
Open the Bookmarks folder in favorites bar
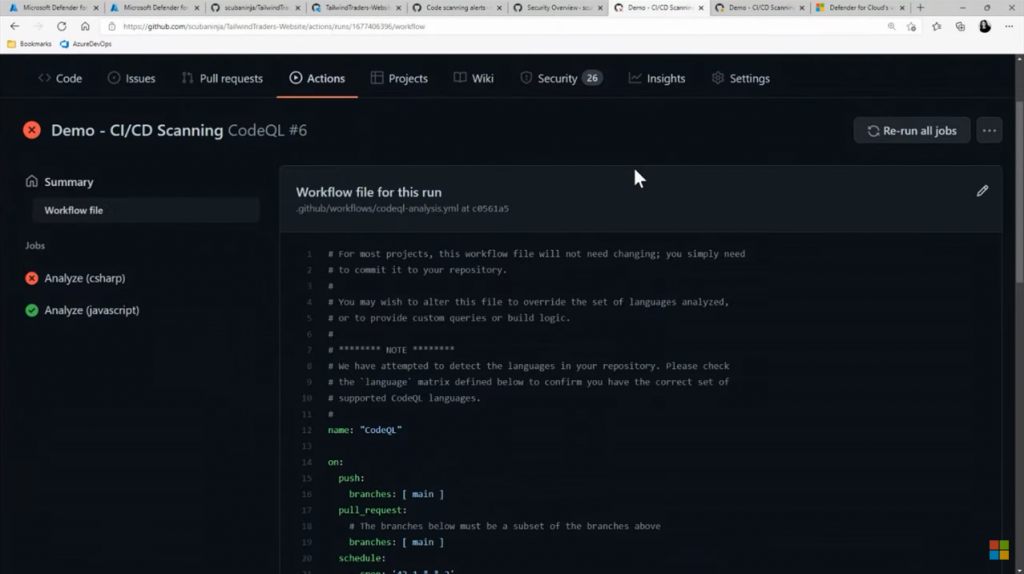click(29, 44)
